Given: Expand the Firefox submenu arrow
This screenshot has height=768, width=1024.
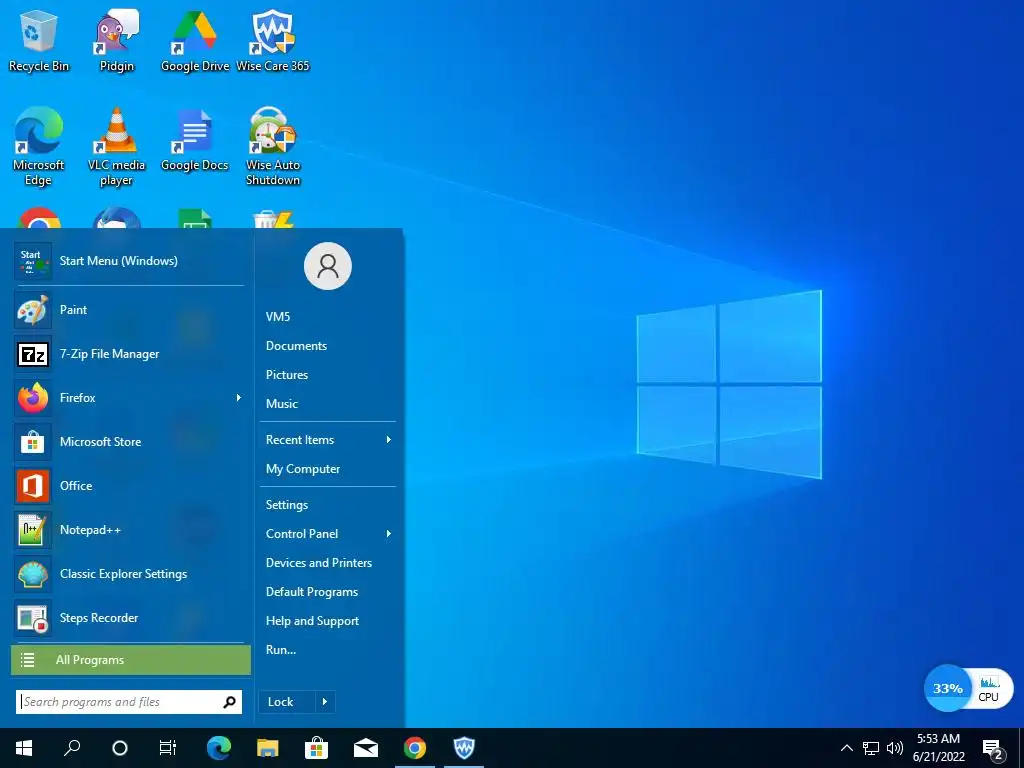Looking at the screenshot, I should click(x=239, y=398).
